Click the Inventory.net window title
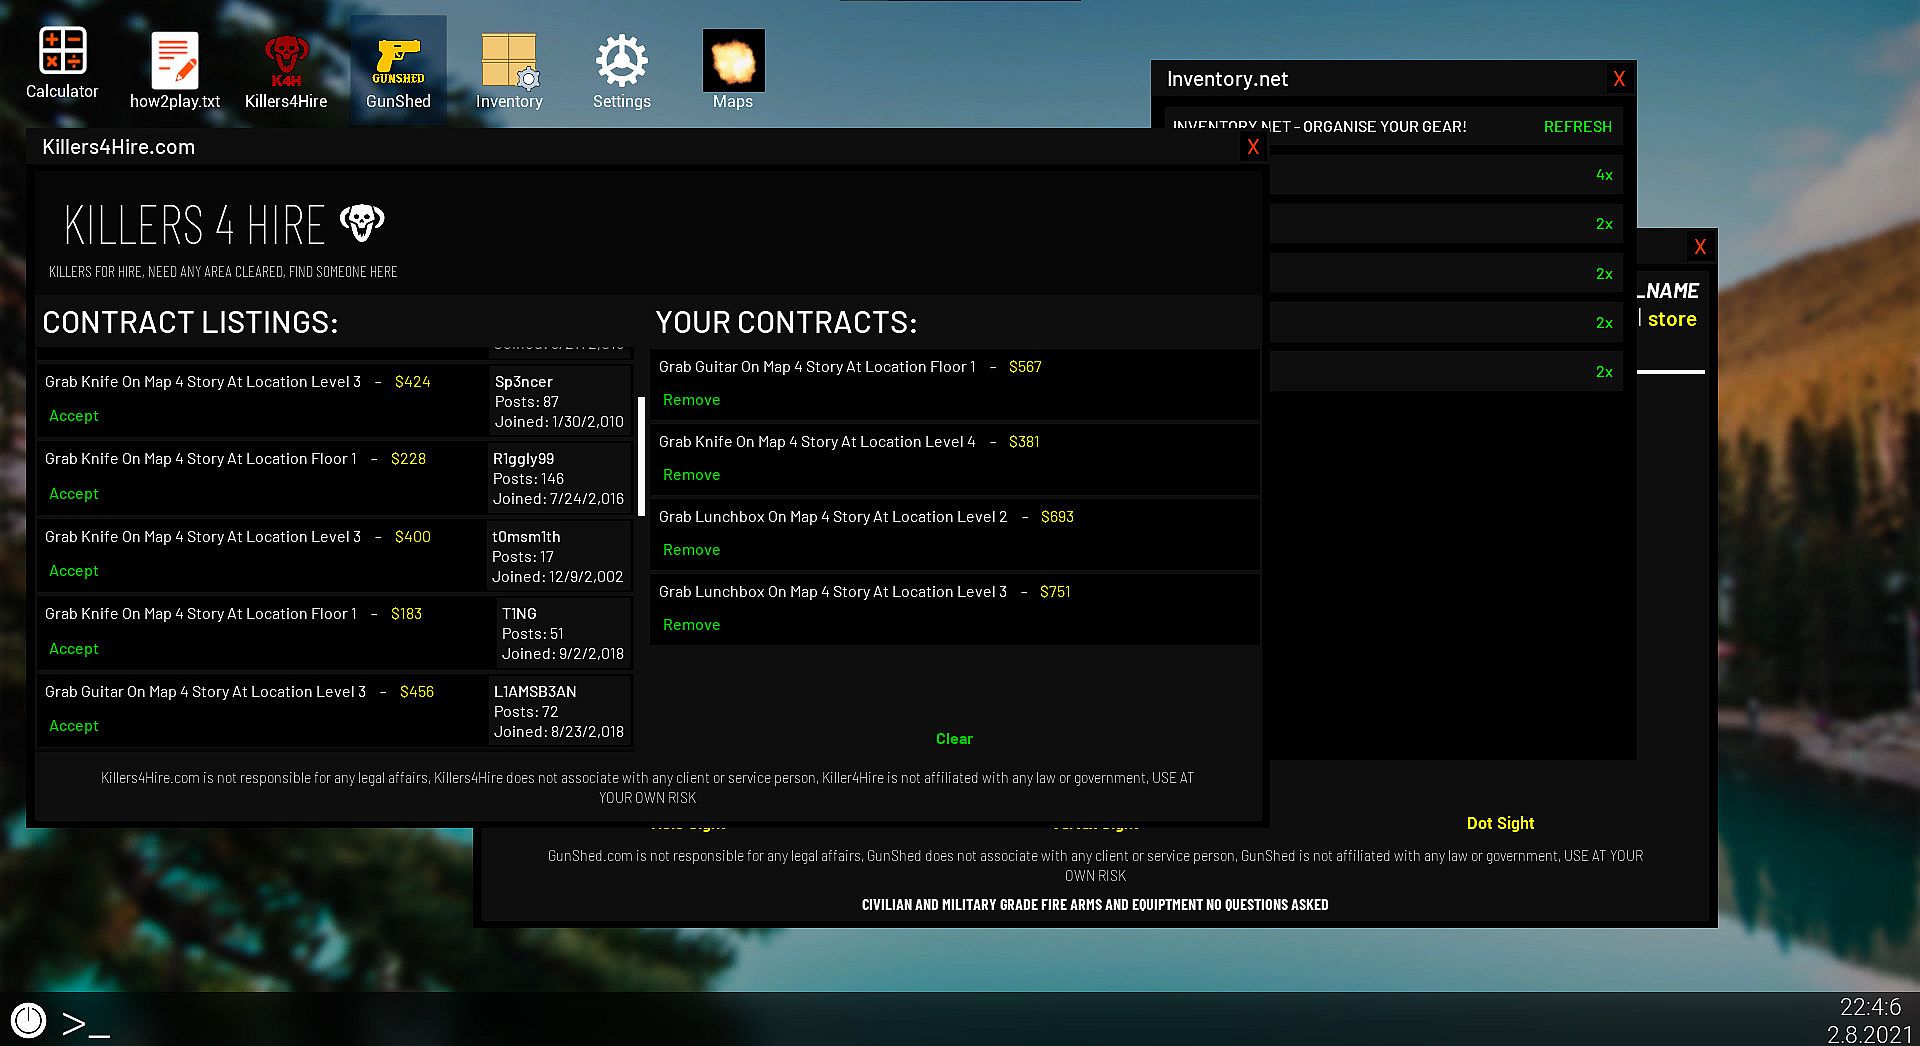 (x=1227, y=79)
